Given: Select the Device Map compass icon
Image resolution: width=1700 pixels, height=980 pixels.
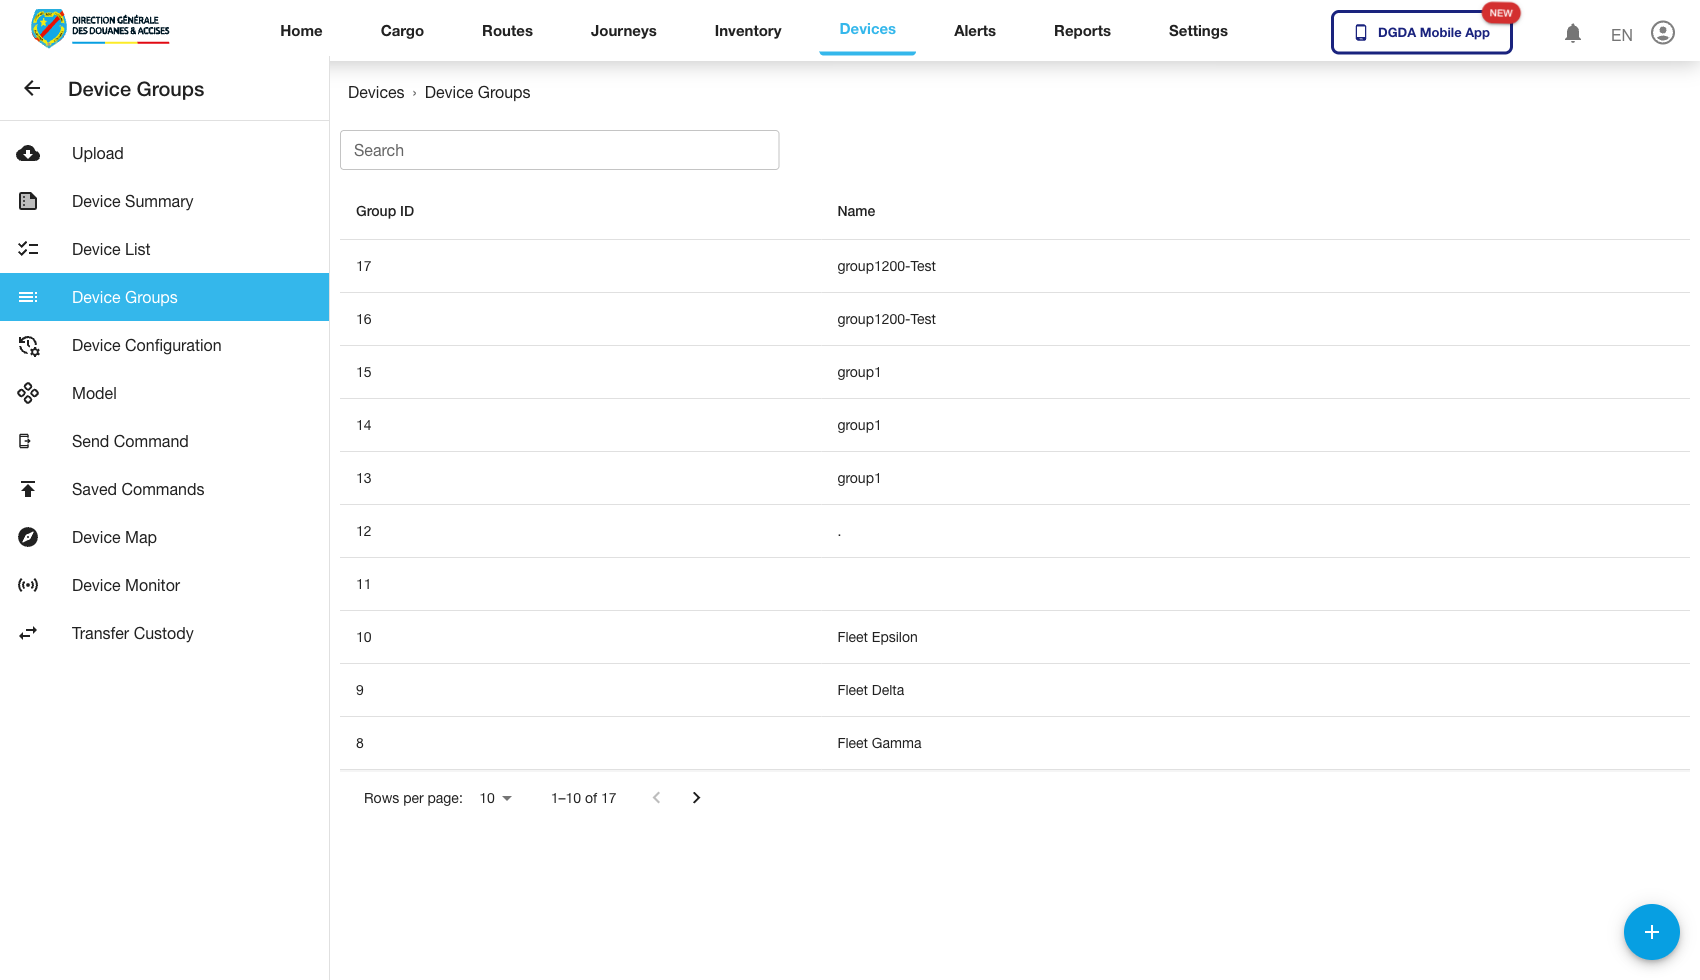Looking at the screenshot, I should click(28, 537).
